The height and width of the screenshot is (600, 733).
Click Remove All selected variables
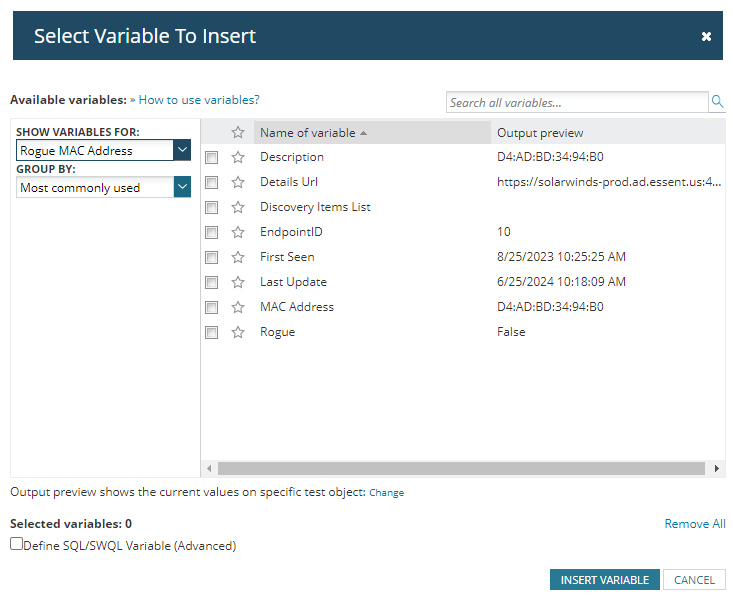click(695, 524)
